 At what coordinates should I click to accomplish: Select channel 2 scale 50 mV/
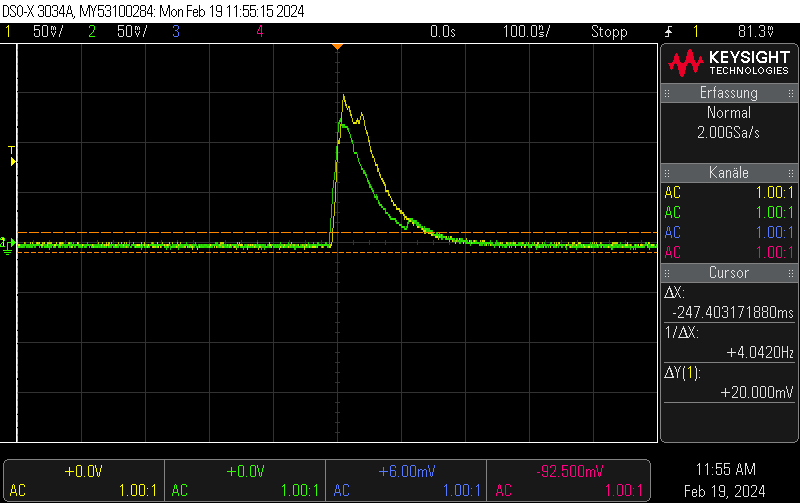coord(132,32)
